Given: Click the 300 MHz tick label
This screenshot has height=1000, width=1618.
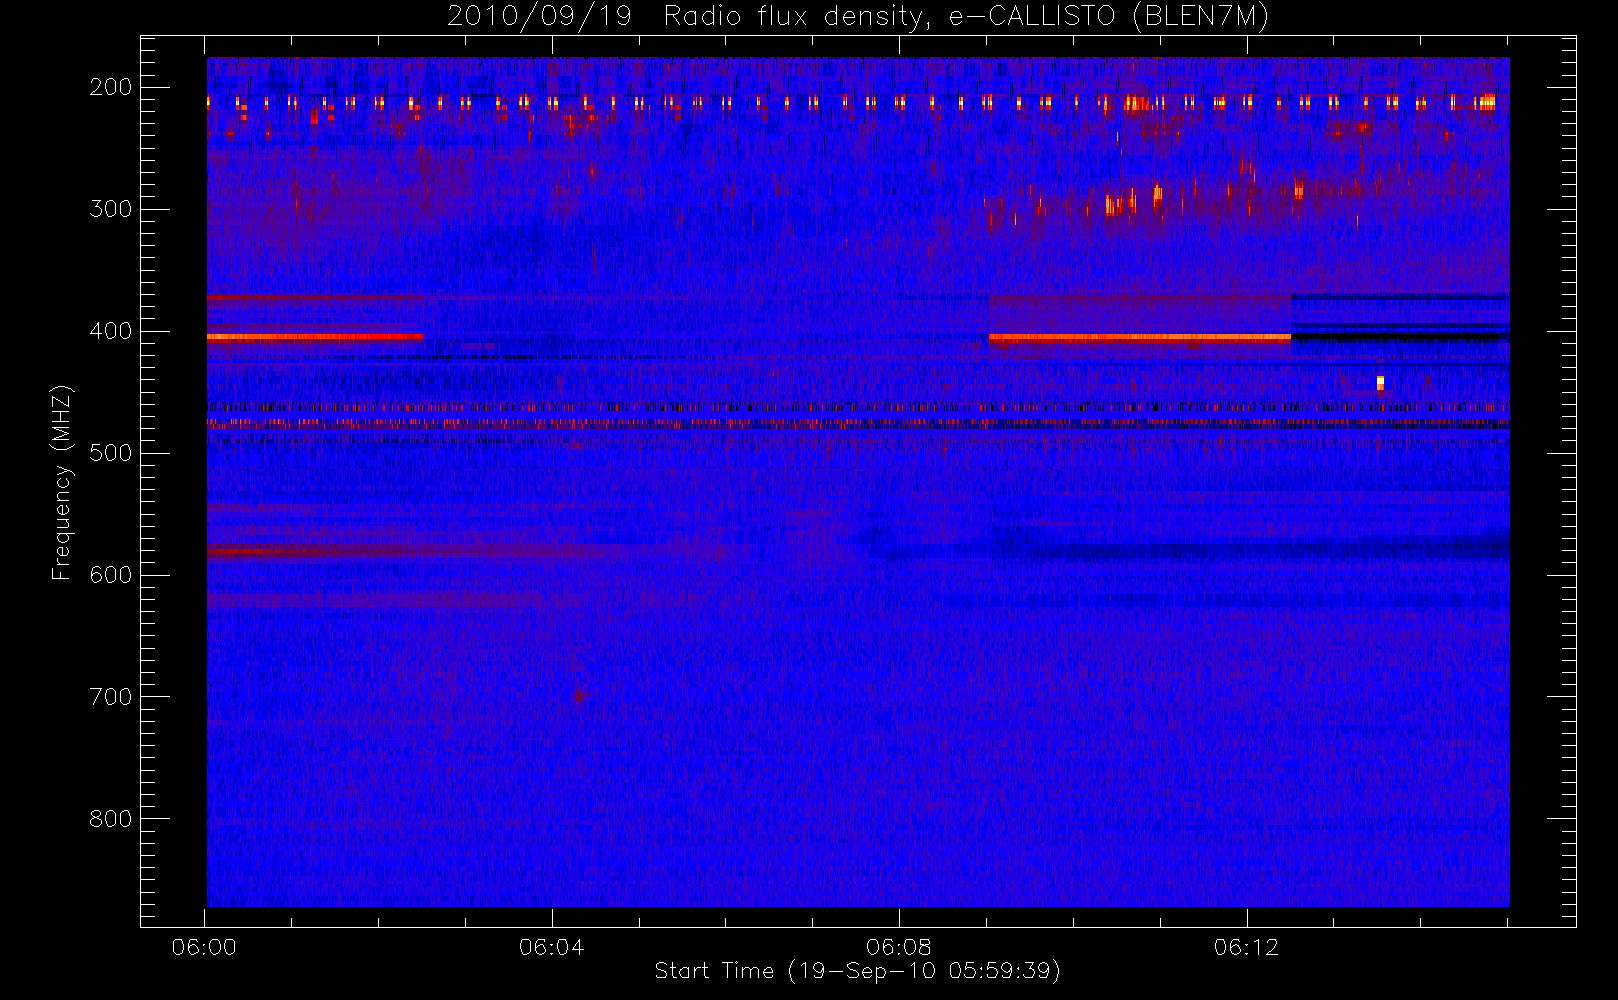Looking at the screenshot, I should (111, 209).
